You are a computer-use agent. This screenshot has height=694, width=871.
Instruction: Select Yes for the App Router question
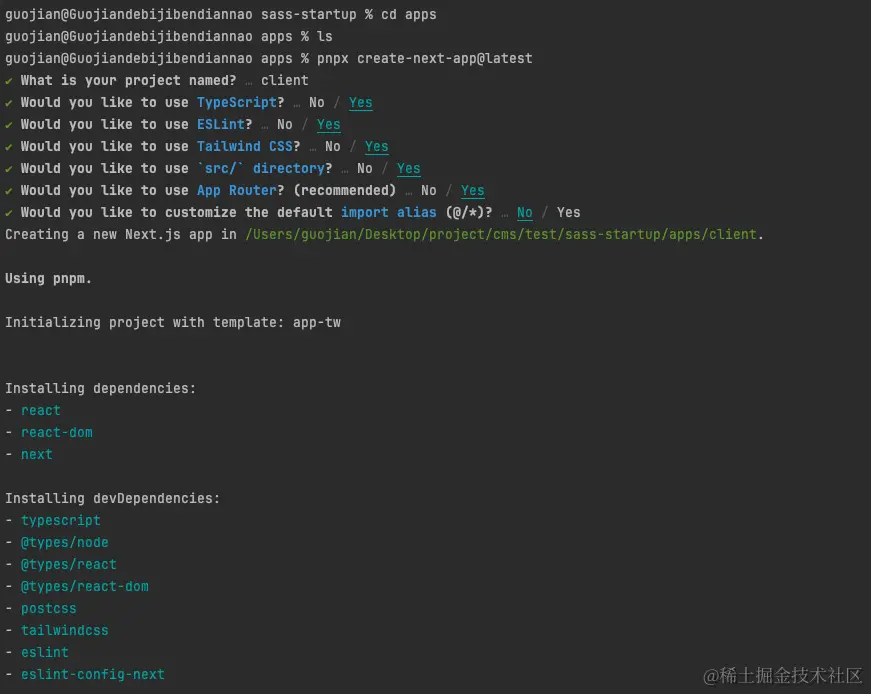tap(472, 191)
